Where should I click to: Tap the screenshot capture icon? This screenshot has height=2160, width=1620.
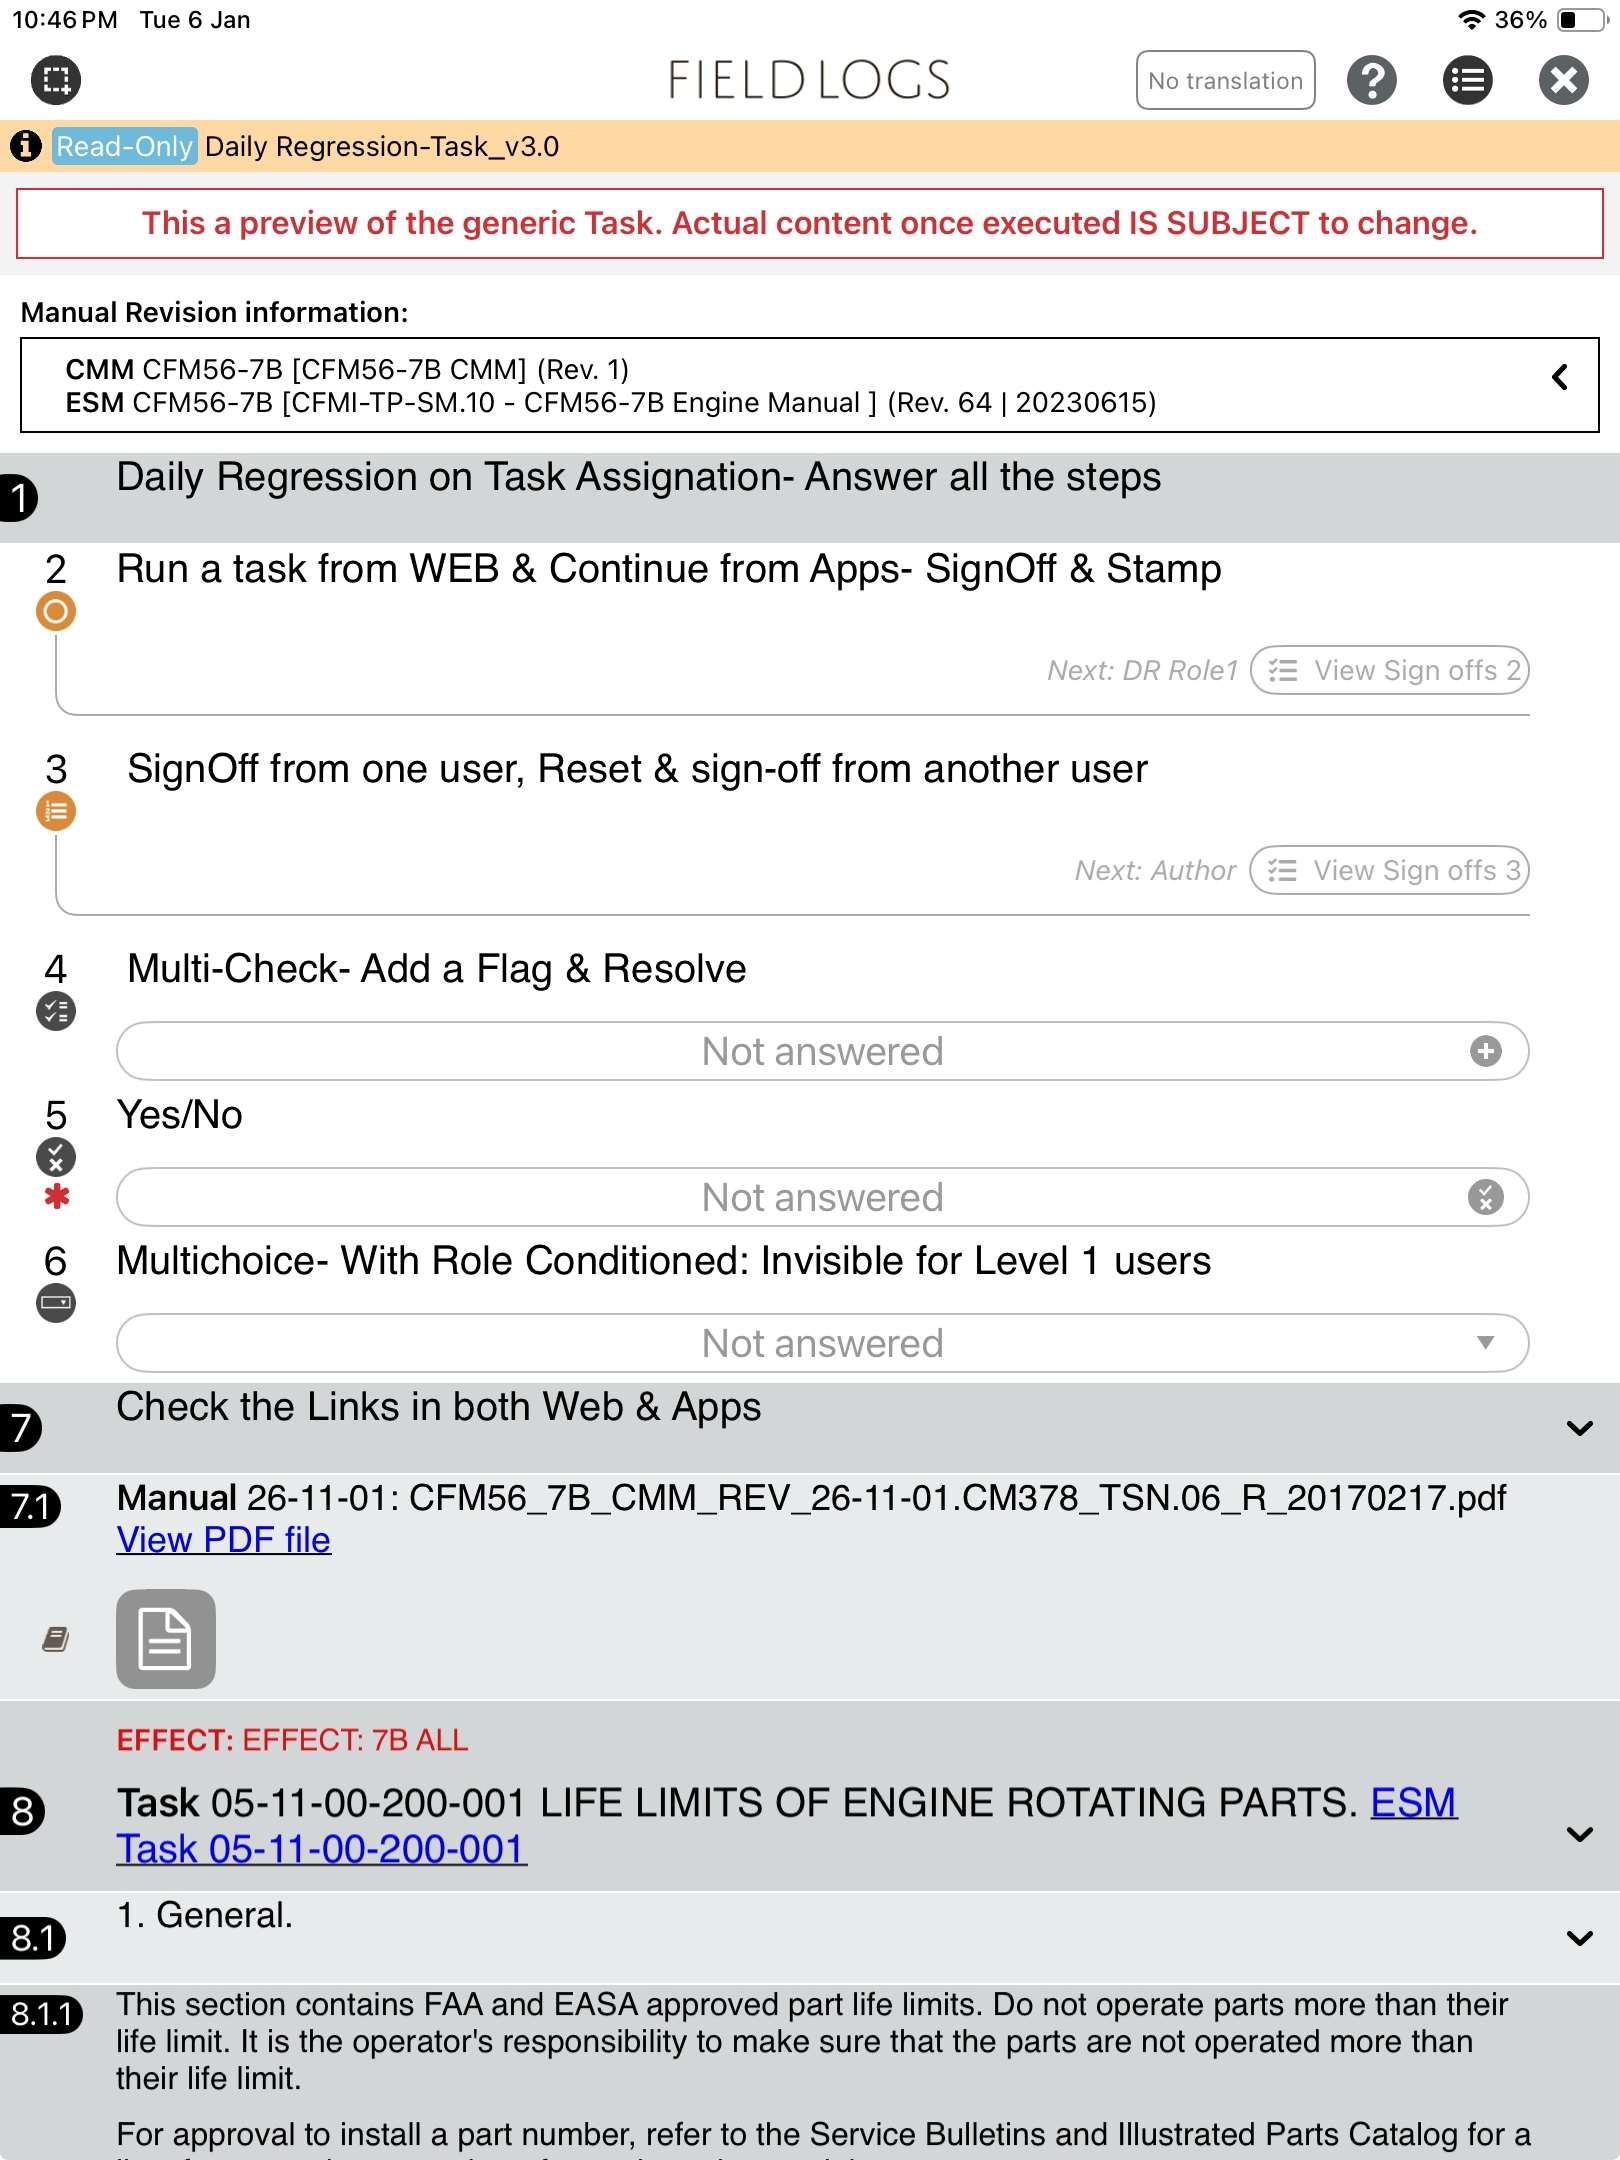(56, 80)
